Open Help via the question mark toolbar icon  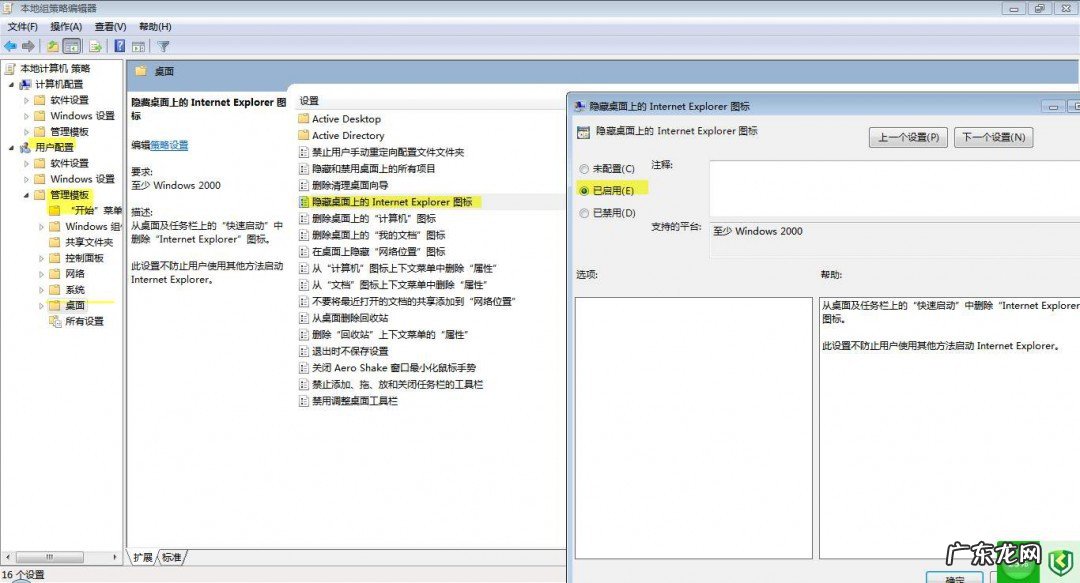(119, 45)
